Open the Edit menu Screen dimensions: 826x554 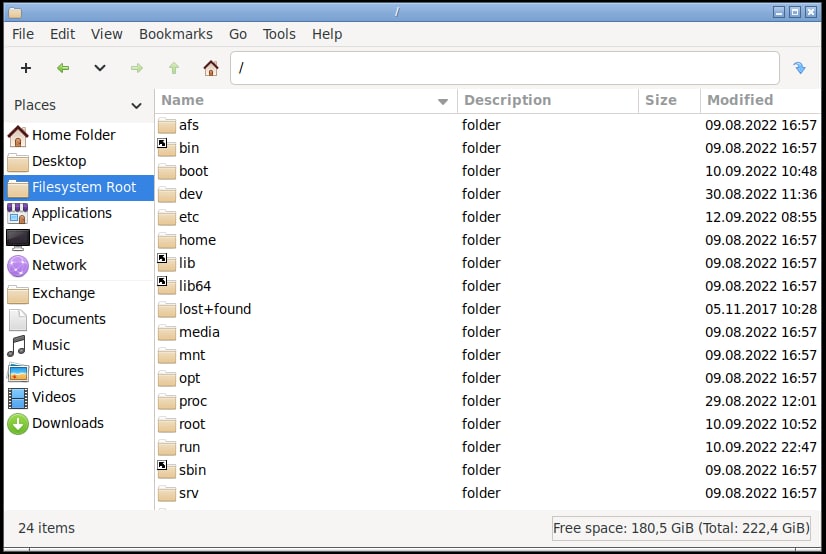62,34
